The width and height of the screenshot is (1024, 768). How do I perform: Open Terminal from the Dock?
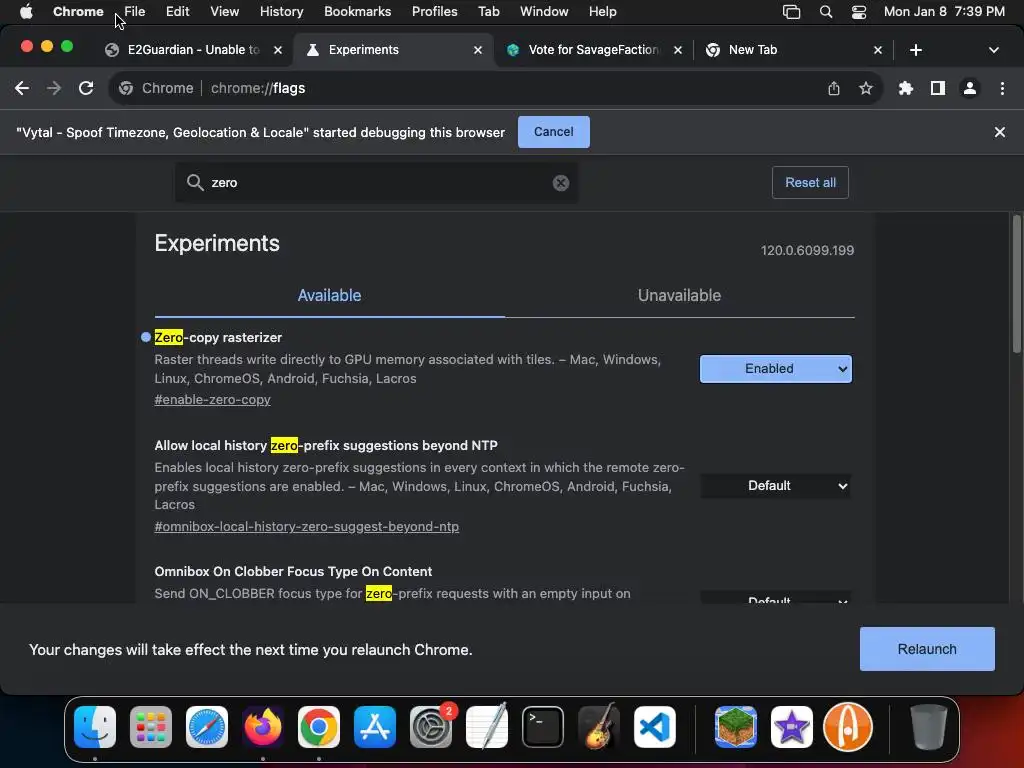point(543,727)
